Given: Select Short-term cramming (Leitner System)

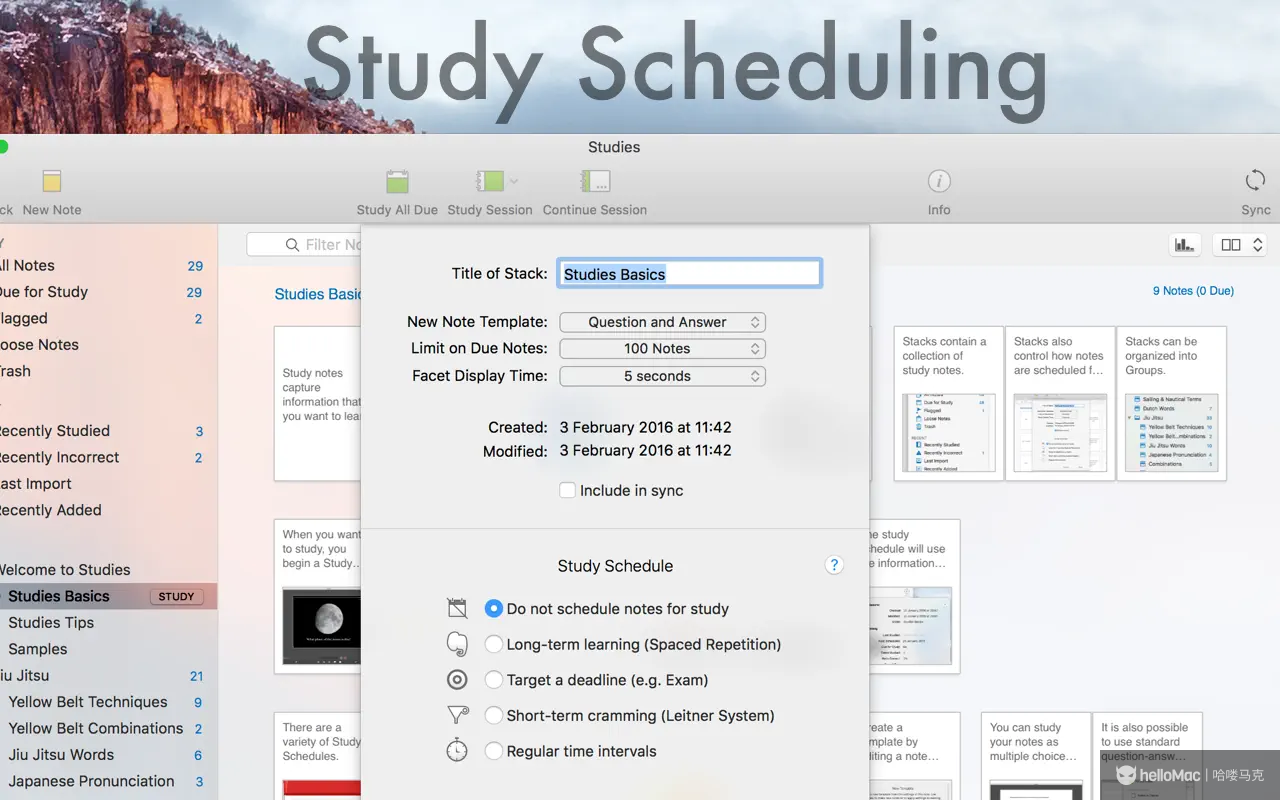Looking at the screenshot, I should pos(493,715).
